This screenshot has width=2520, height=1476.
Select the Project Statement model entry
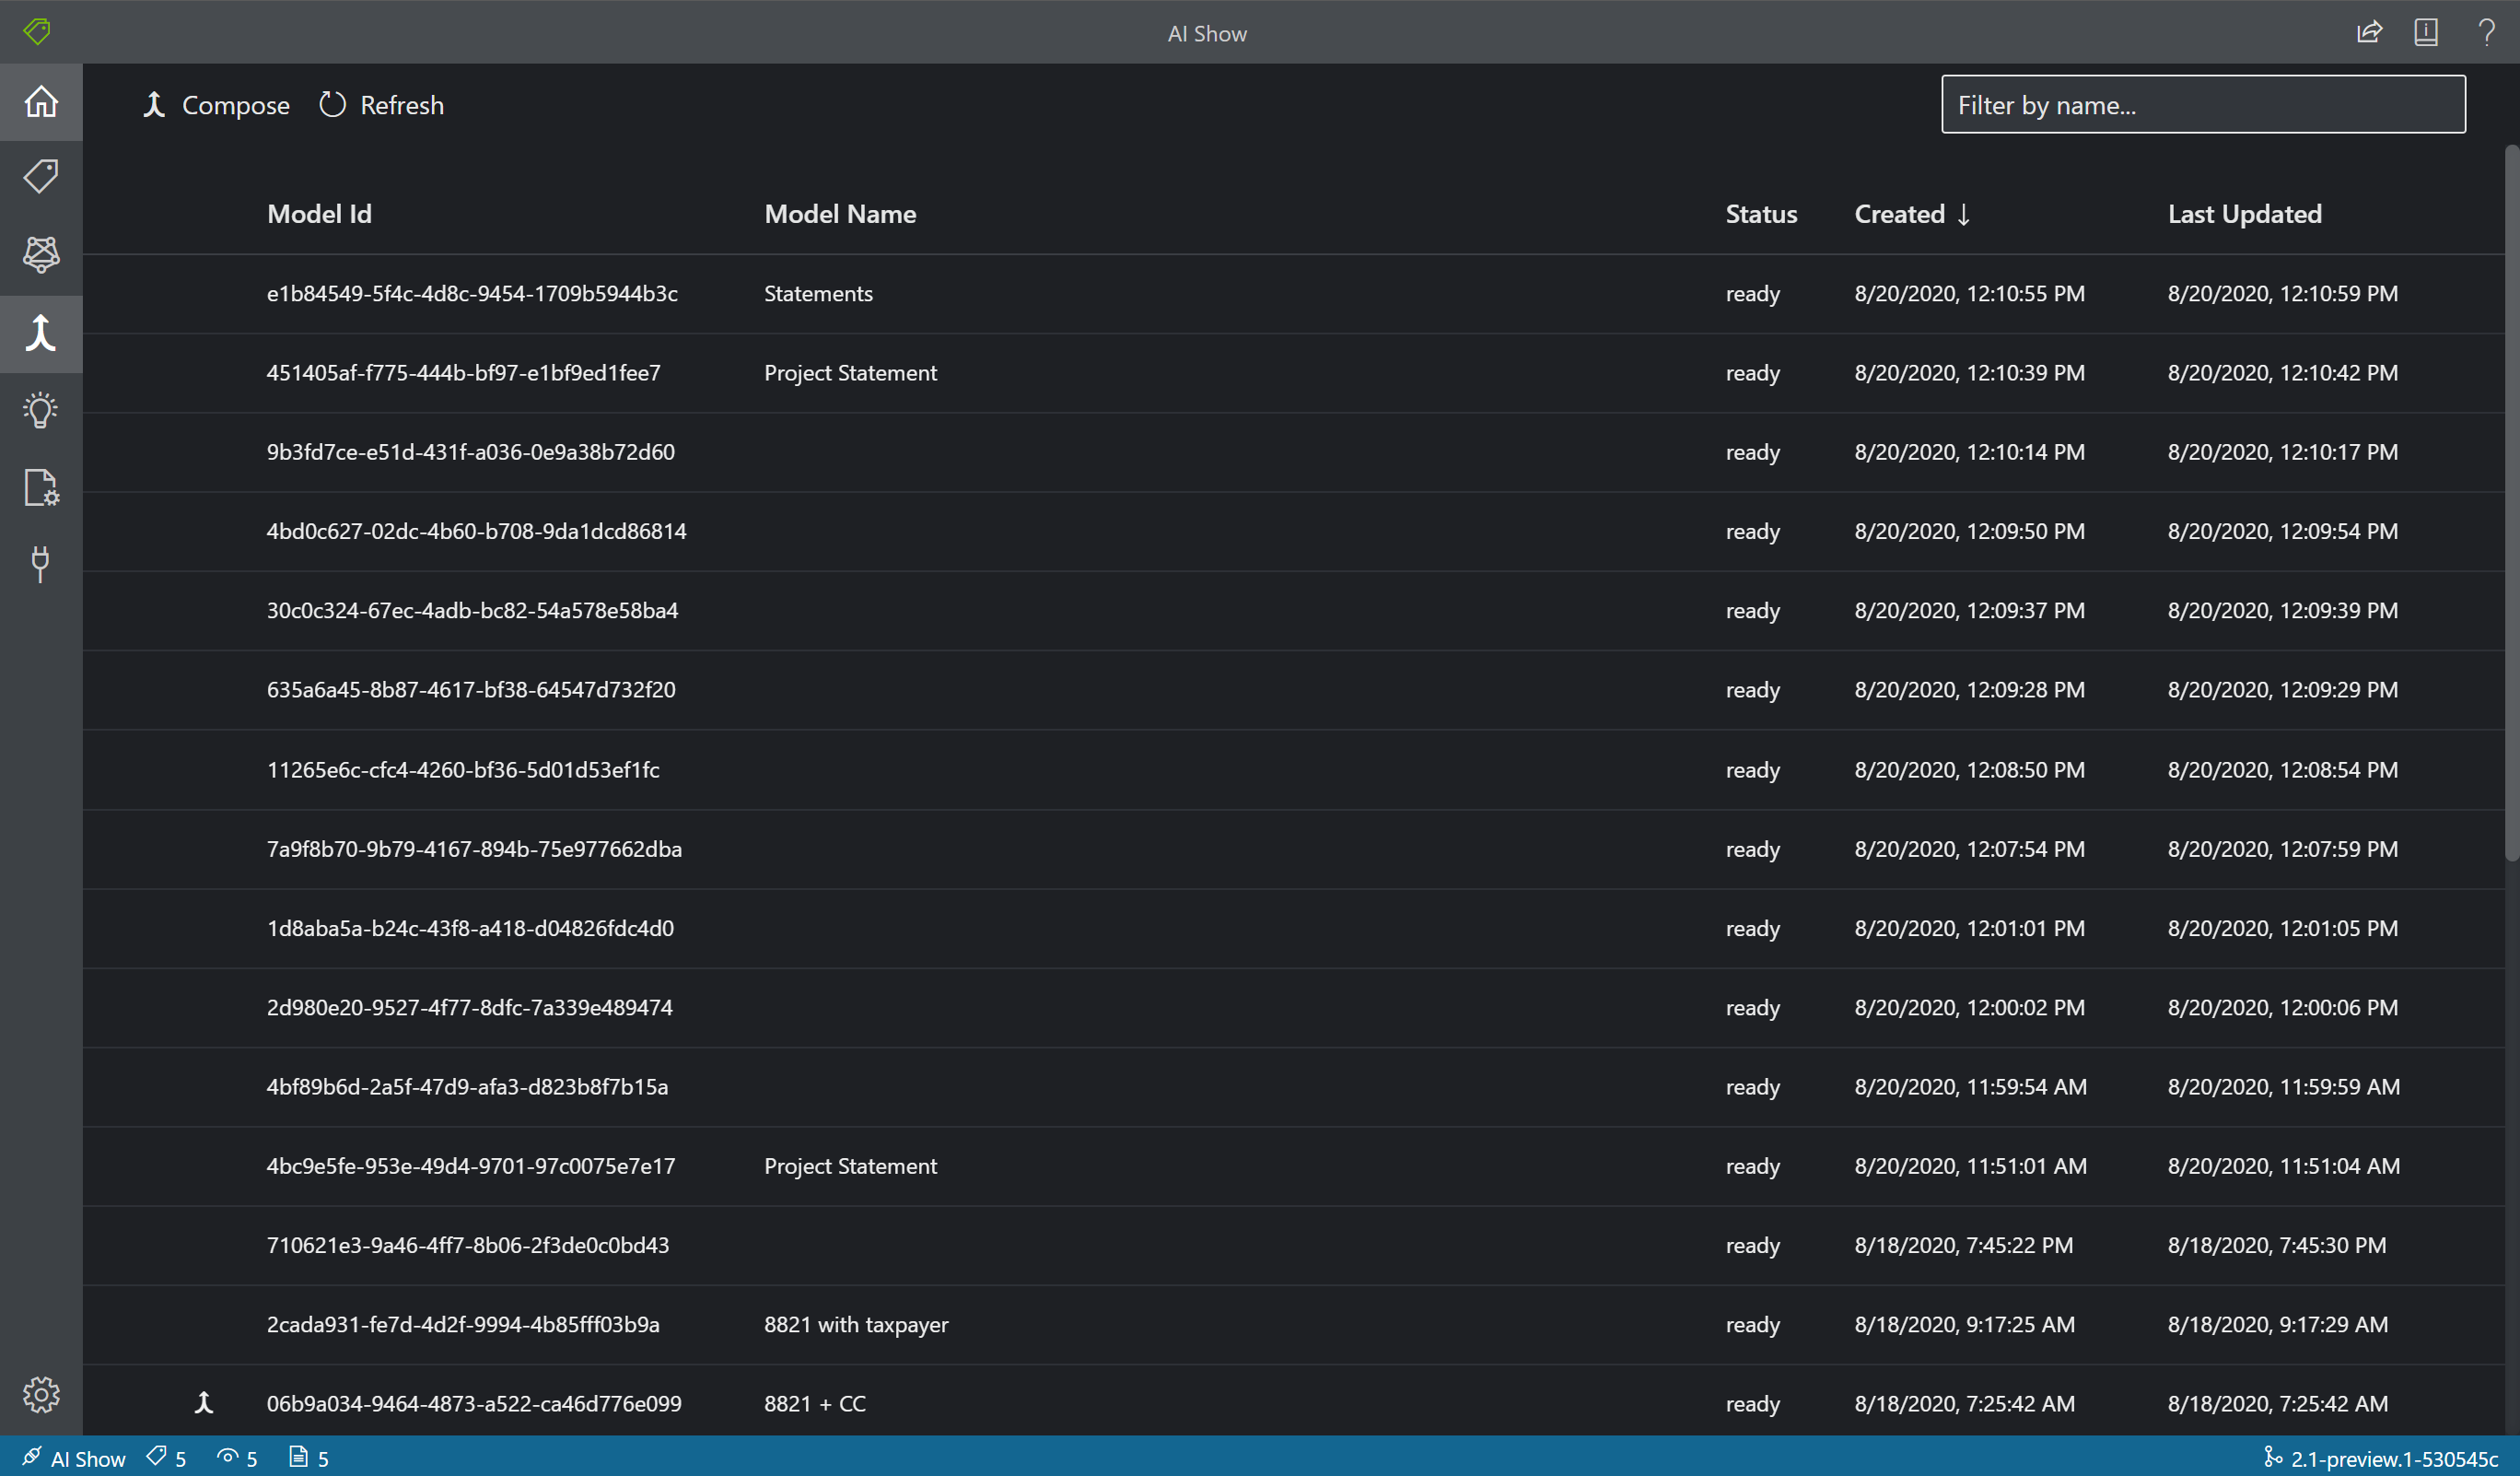pyautogui.click(x=850, y=370)
